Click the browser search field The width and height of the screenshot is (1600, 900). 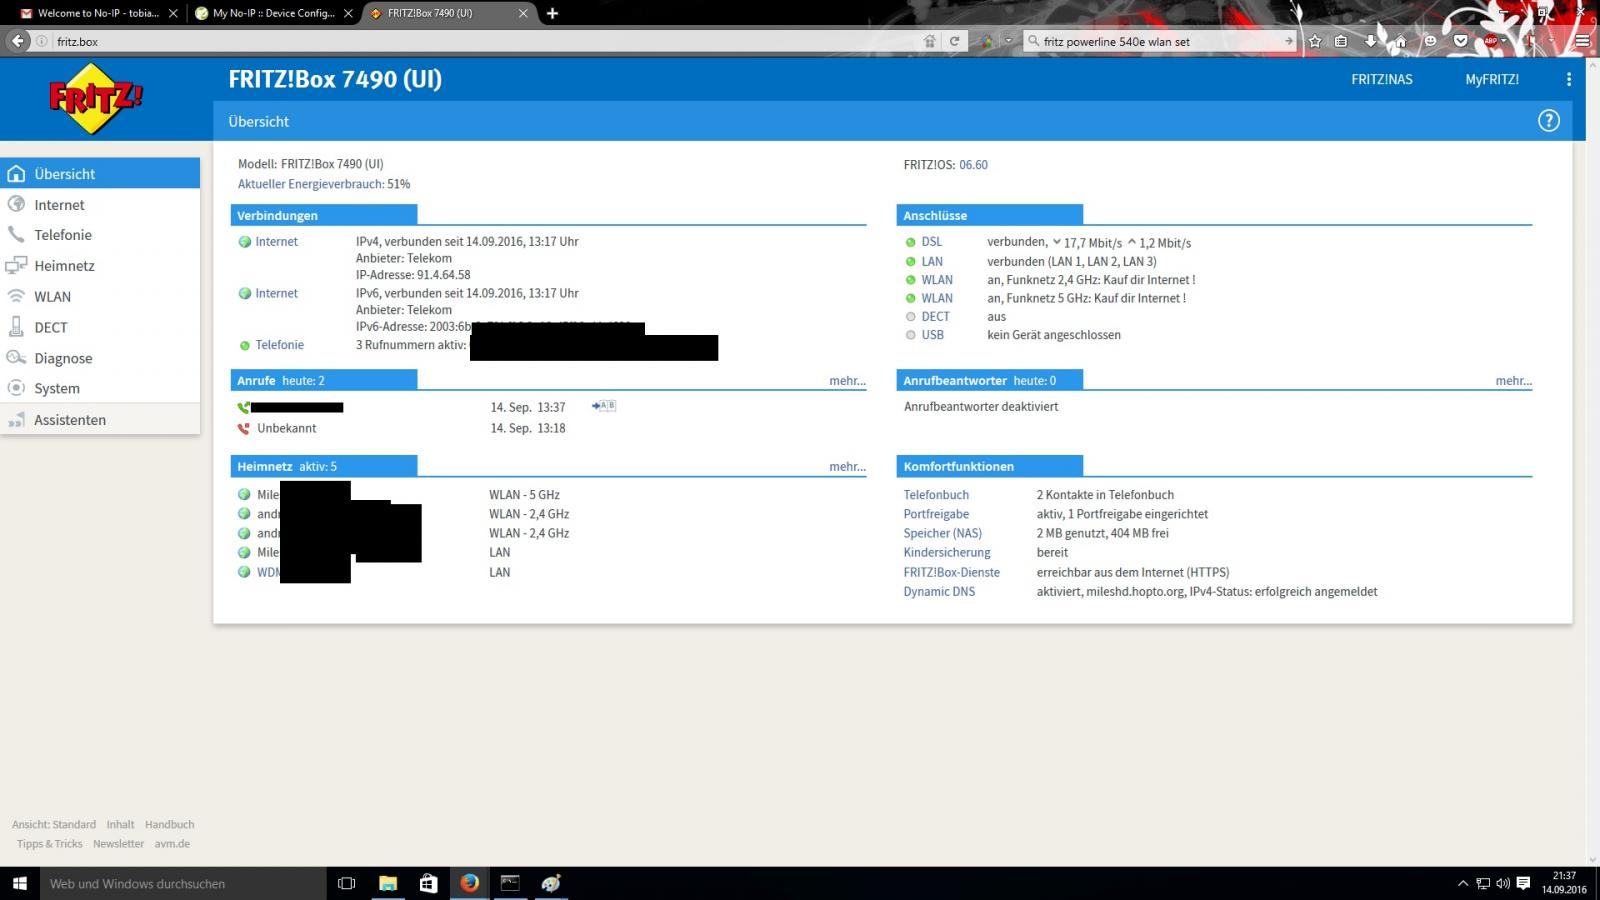[1160, 41]
